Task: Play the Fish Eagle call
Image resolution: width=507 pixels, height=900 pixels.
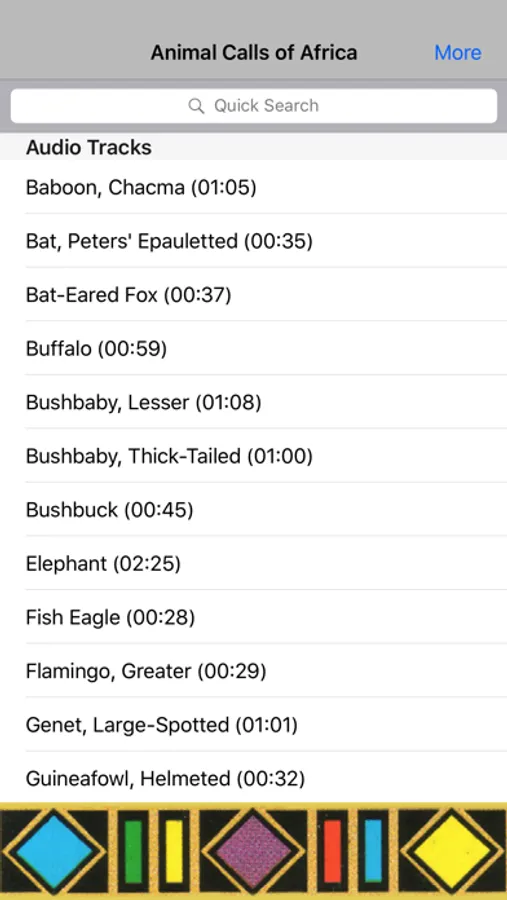Action: click(x=253, y=617)
